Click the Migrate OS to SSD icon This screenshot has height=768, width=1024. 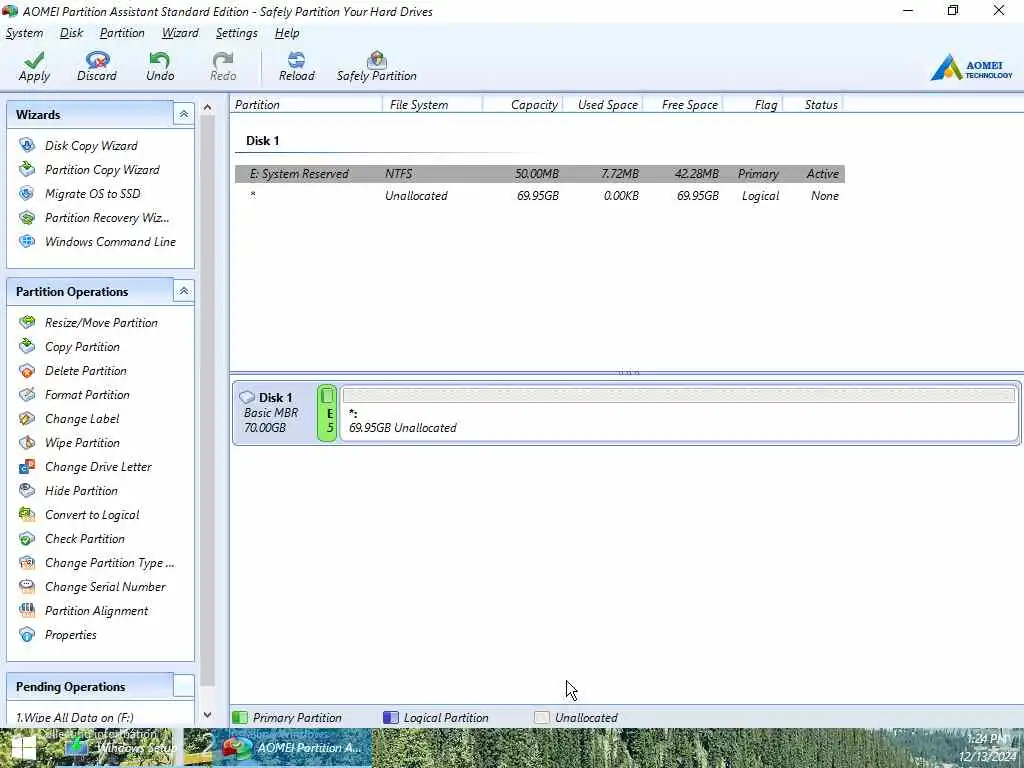pyautogui.click(x=27, y=193)
